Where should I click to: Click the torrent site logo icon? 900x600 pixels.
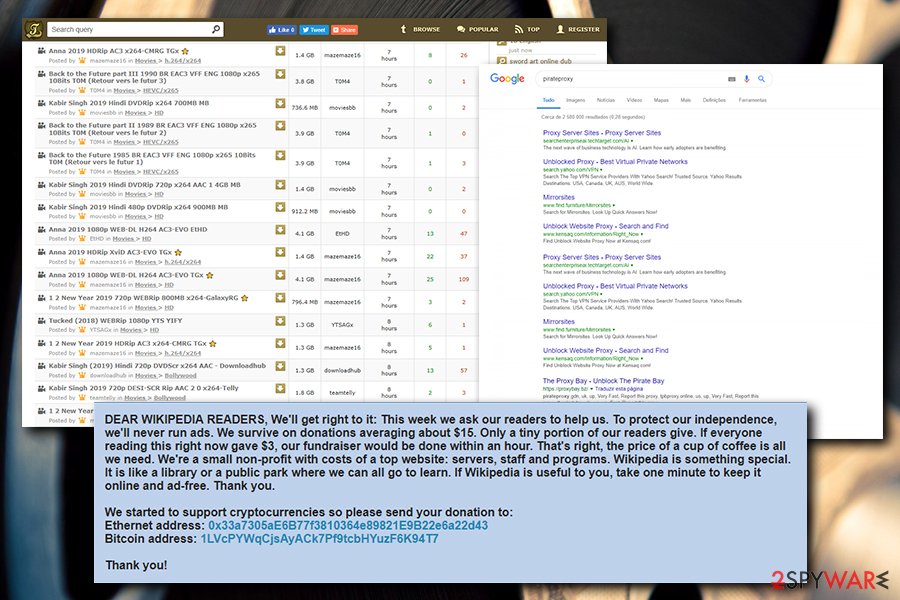pos(34,29)
